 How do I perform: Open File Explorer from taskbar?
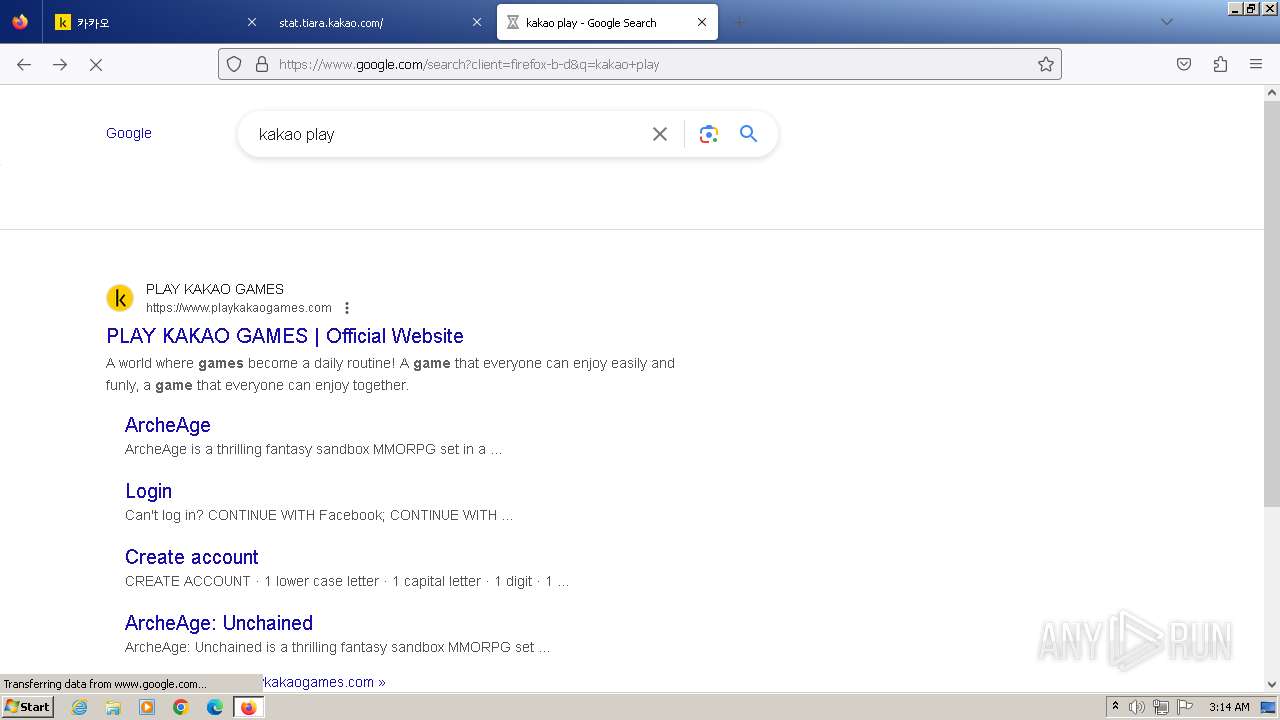(x=113, y=707)
